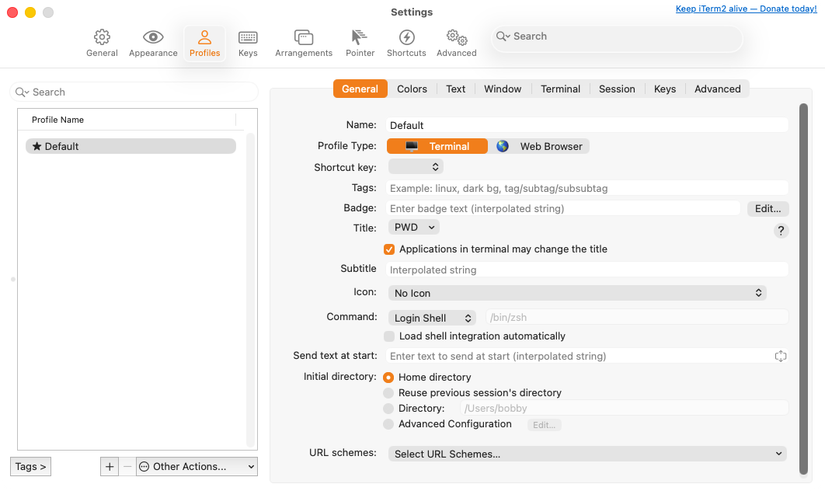Click the Keep iTerm2 alive donate link

point(746,9)
